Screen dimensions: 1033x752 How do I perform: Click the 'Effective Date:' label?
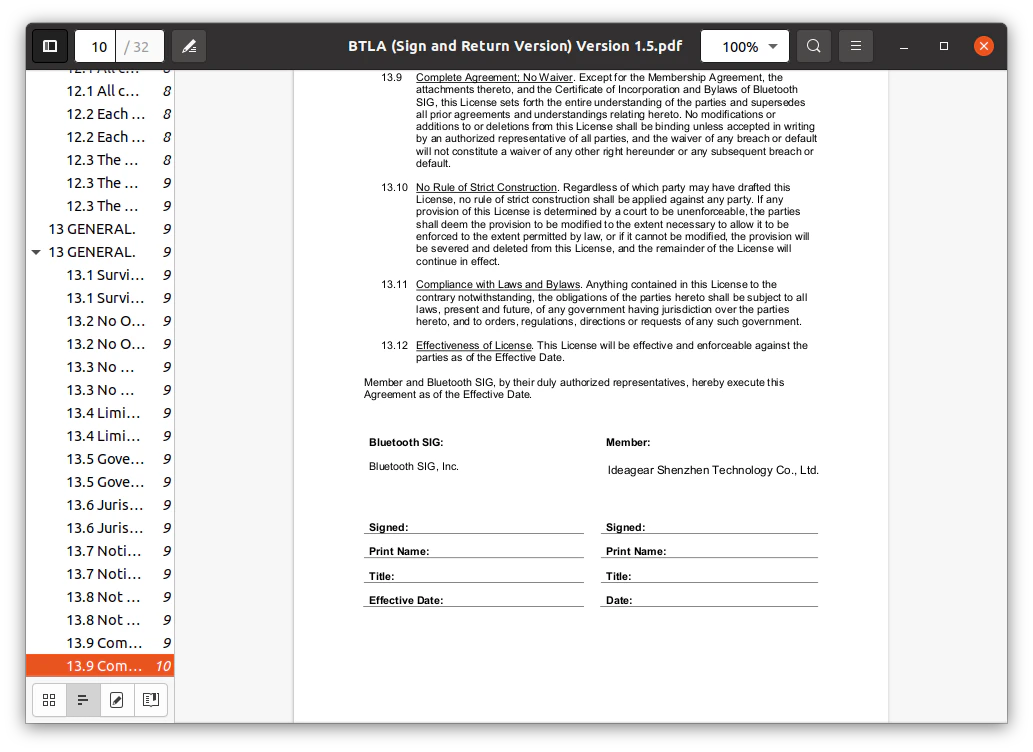(x=406, y=600)
